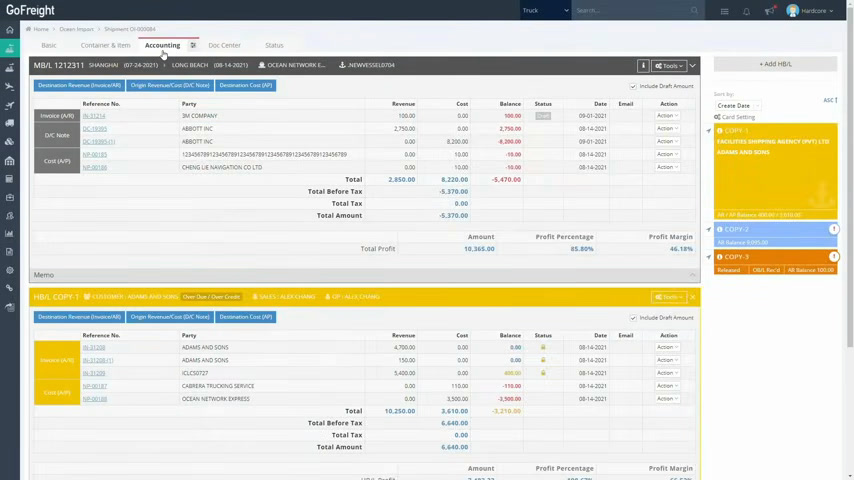Open the warehouse building icon in the sidebar
The image size is (854, 480).
[x=10, y=161]
